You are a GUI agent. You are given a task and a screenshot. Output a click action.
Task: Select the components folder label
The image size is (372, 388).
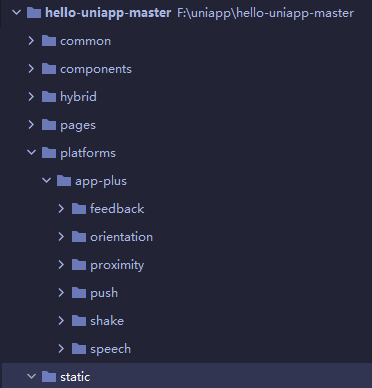[x=96, y=69]
